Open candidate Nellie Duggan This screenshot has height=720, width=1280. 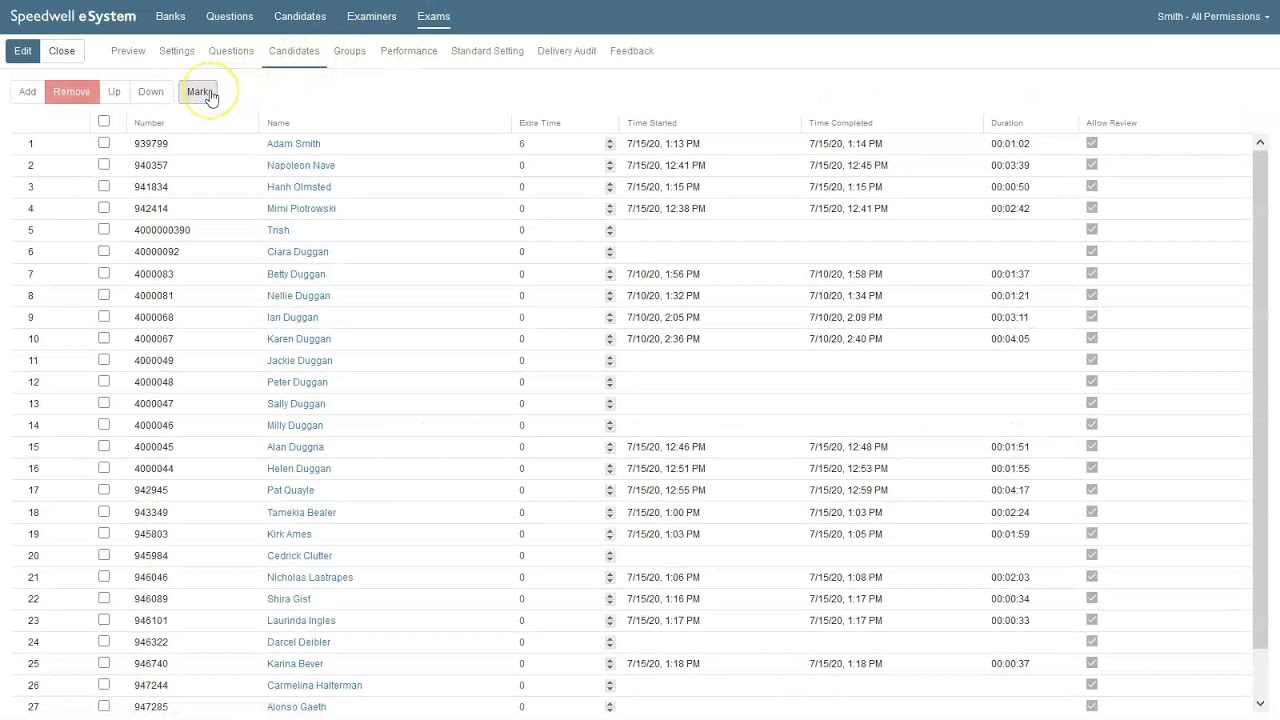pyautogui.click(x=298, y=296)
